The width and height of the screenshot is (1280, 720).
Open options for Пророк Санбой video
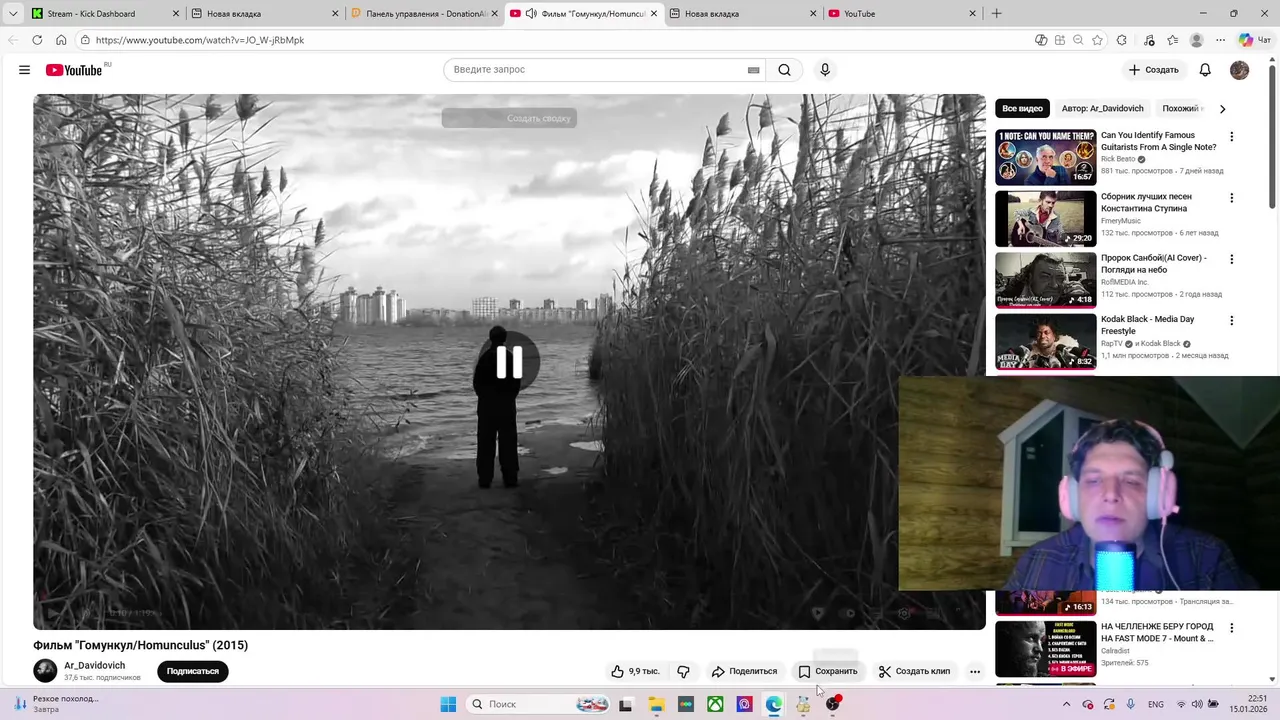[1231, 259]
